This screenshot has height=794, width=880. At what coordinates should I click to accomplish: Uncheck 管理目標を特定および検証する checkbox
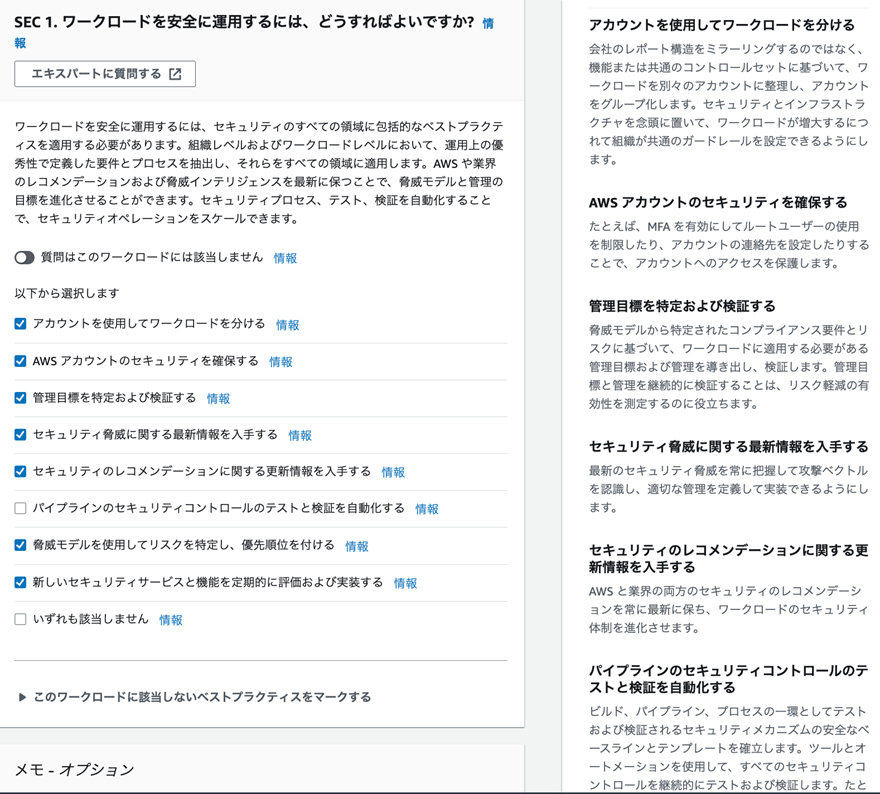[x=20, y=398]
